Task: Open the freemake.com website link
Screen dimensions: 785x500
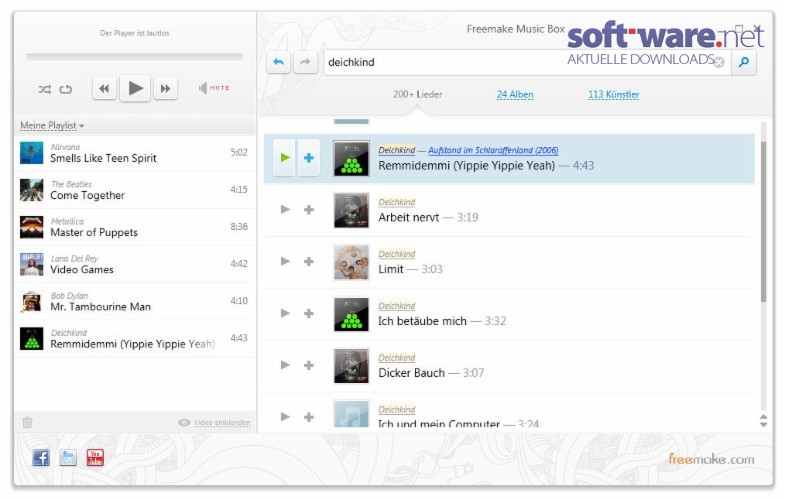Action: coord(711,459)
